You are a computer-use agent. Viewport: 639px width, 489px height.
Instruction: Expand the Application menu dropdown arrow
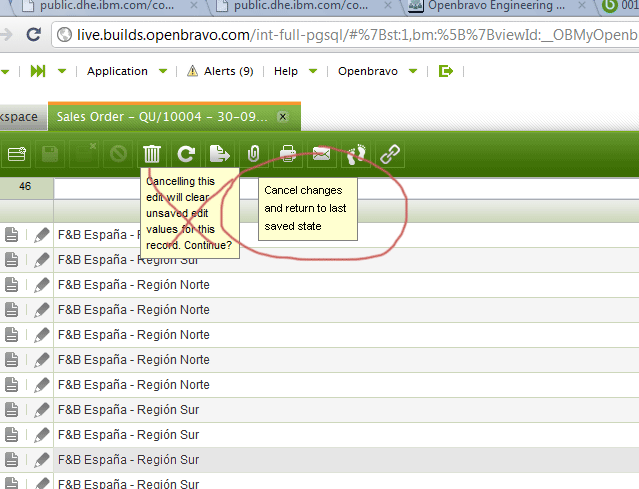pos(163,71)
